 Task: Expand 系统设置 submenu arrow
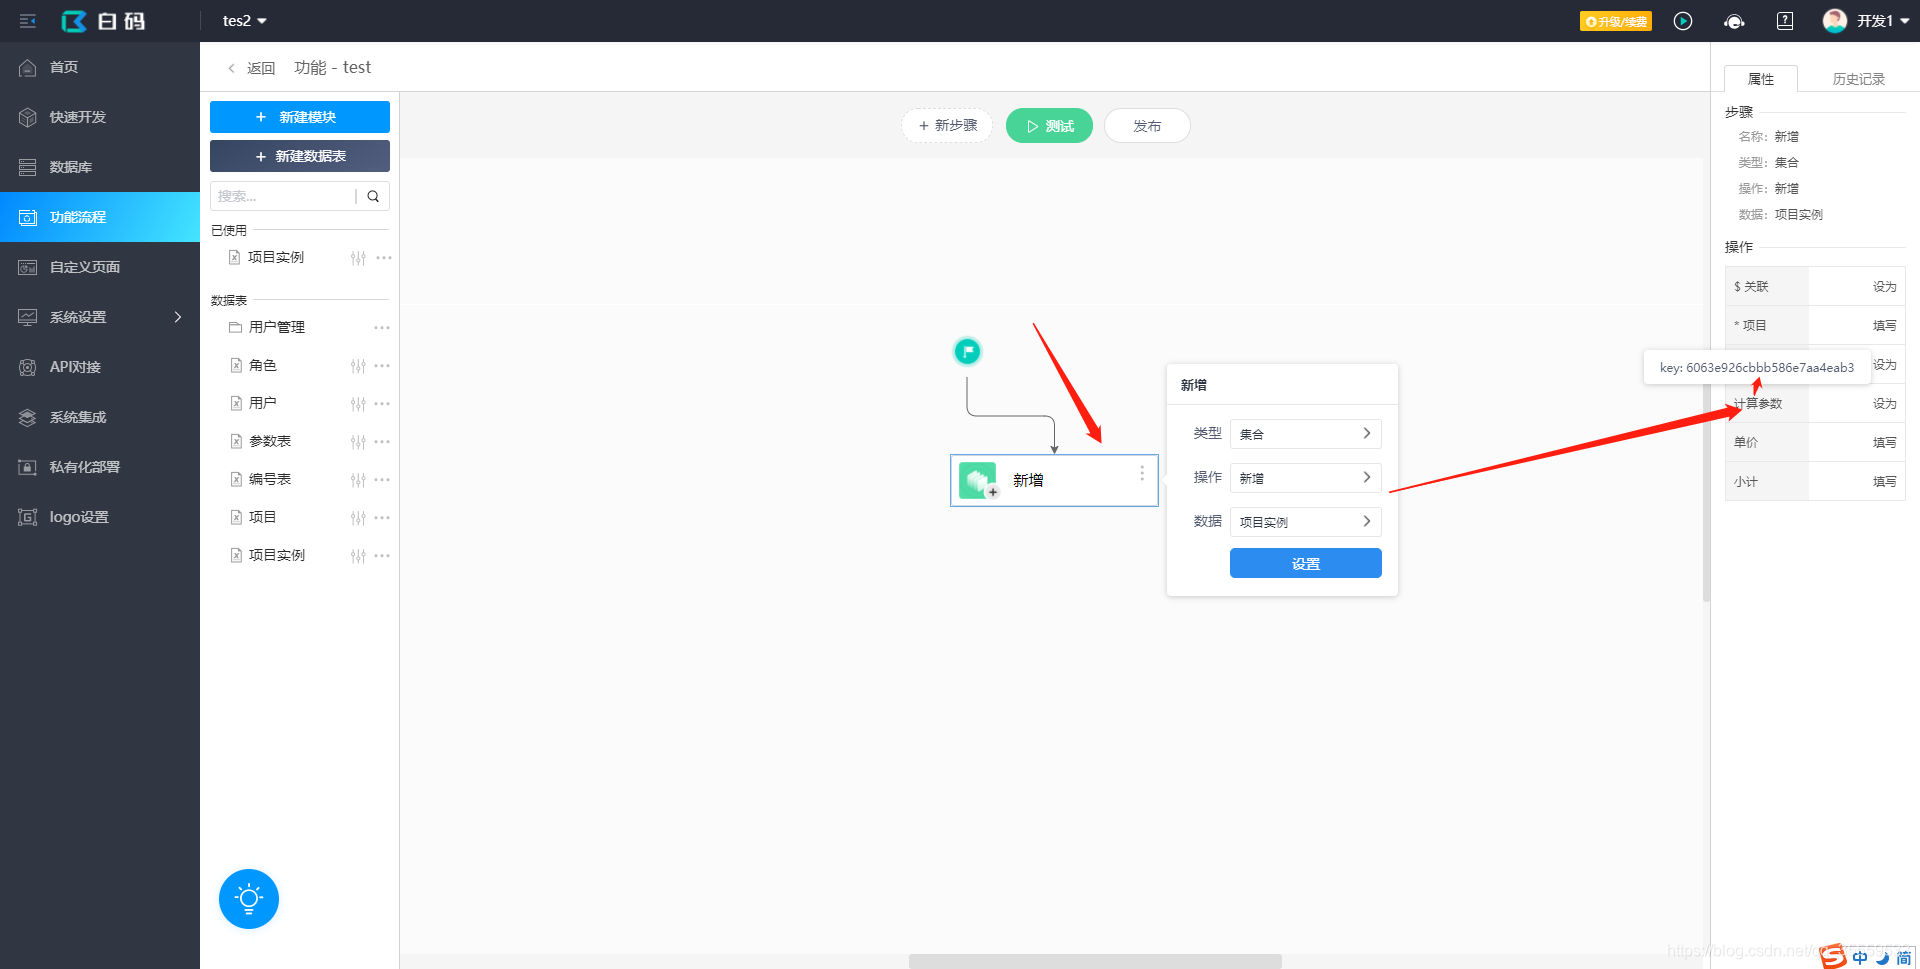pos(178,317)
